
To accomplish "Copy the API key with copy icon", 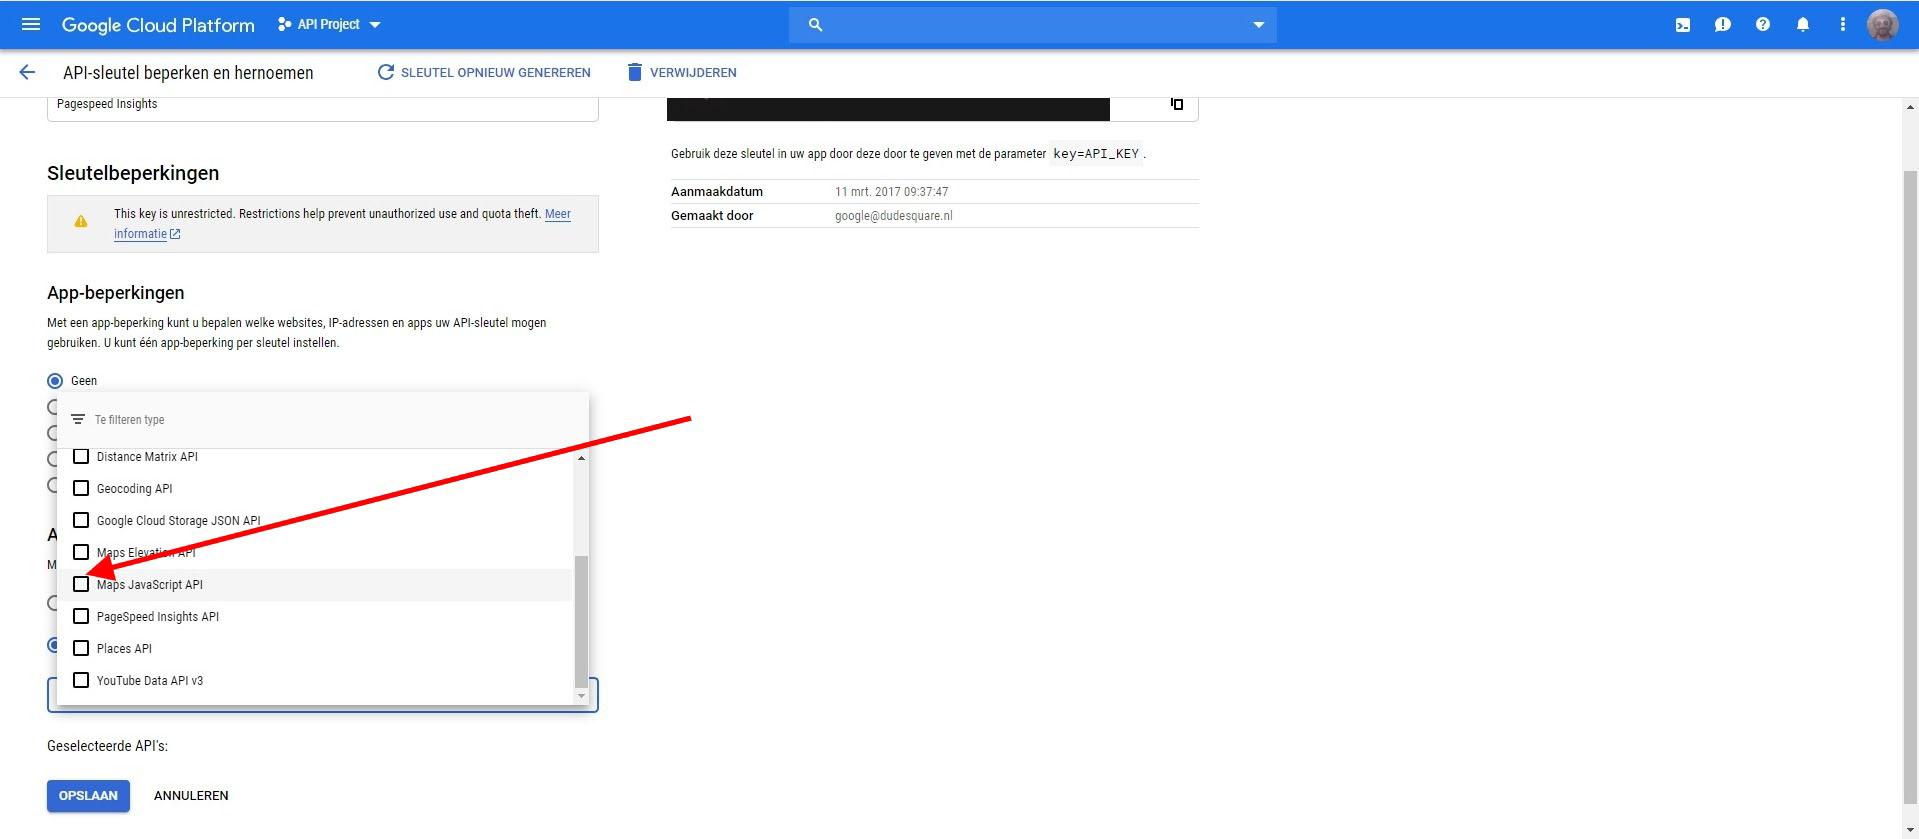I will [1177, 104].
